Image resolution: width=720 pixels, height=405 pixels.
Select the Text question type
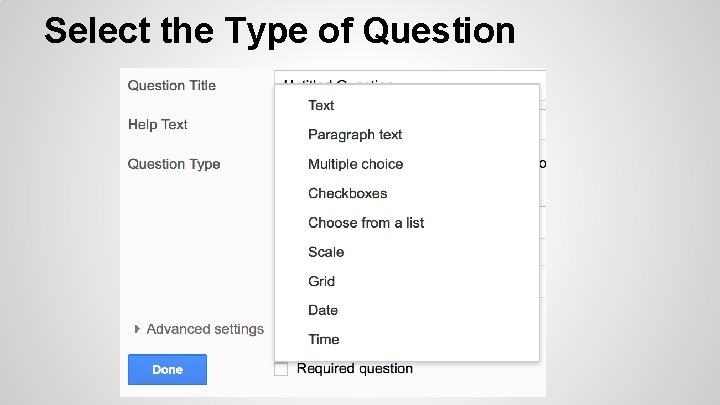pyautogui.click(x=321, y=105)
